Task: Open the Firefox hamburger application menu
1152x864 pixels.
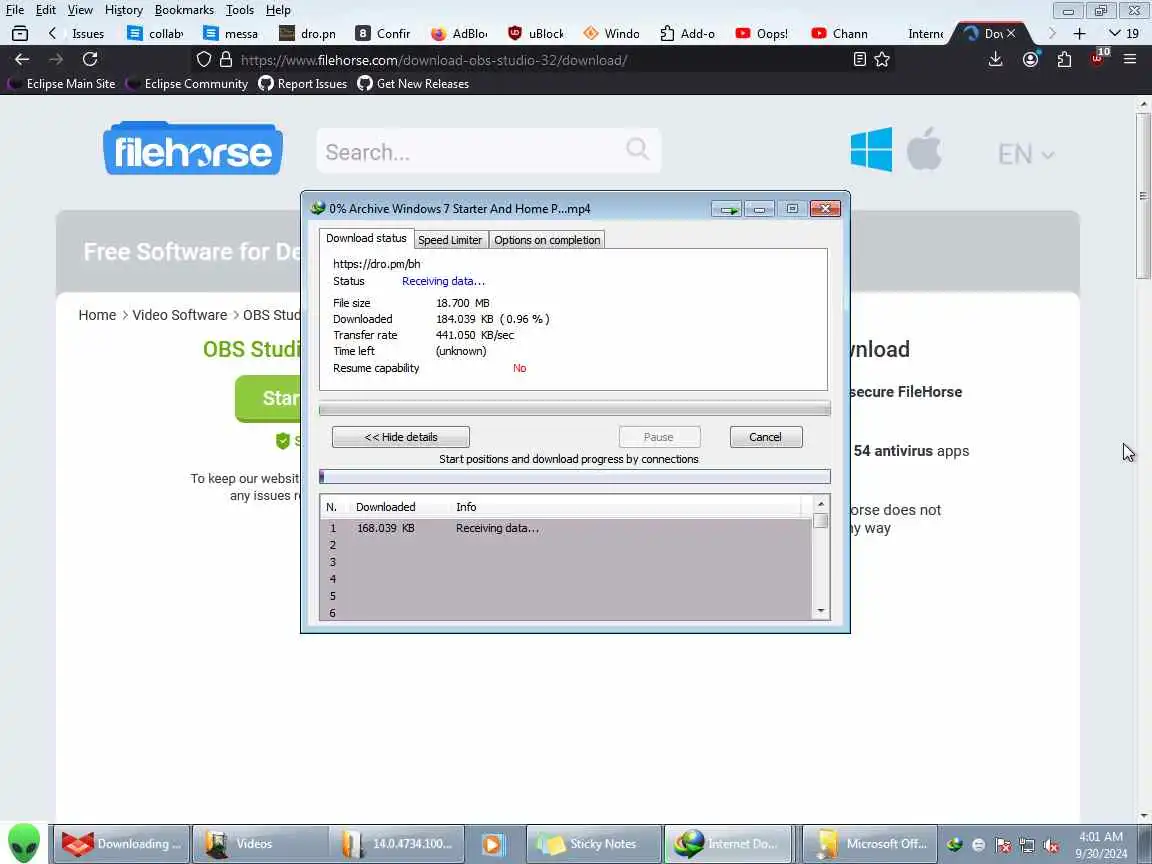Action: coord(1130,60)
